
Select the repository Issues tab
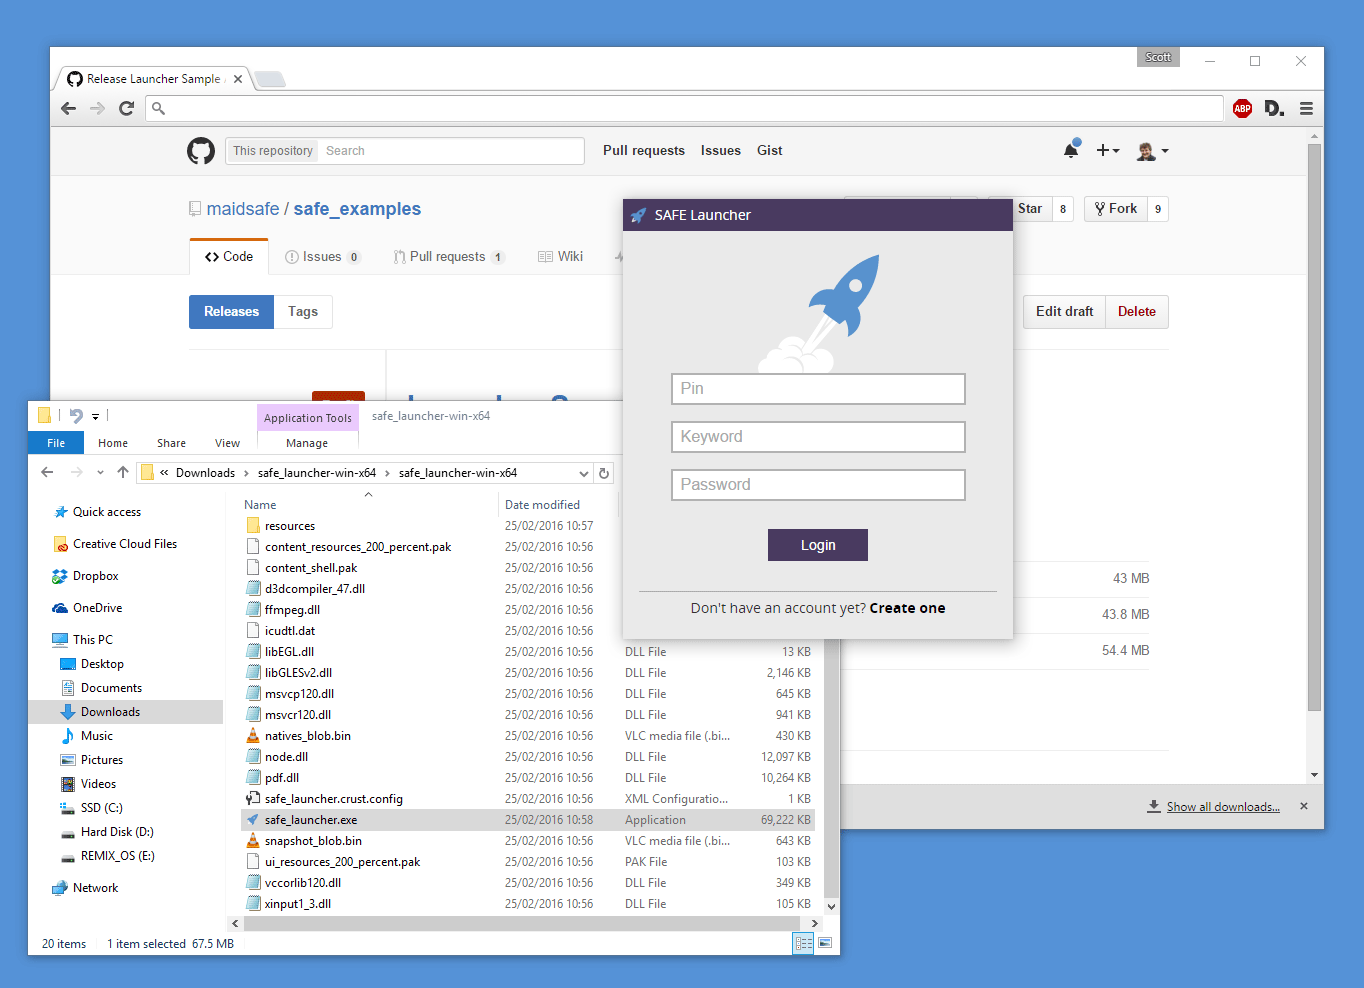point(322,257)
